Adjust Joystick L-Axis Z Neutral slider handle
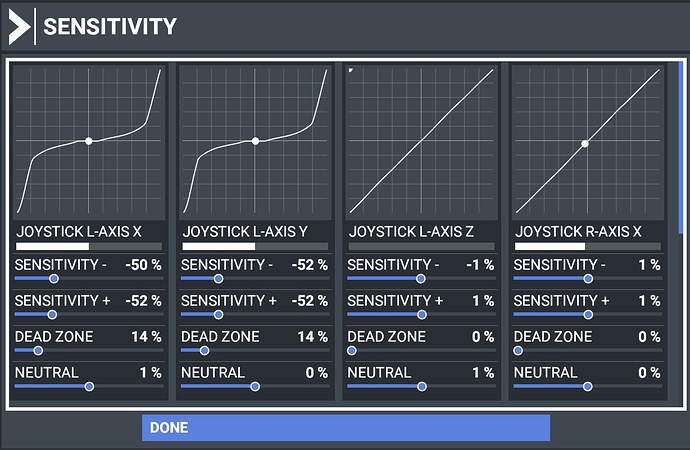 tap(422, 387)
